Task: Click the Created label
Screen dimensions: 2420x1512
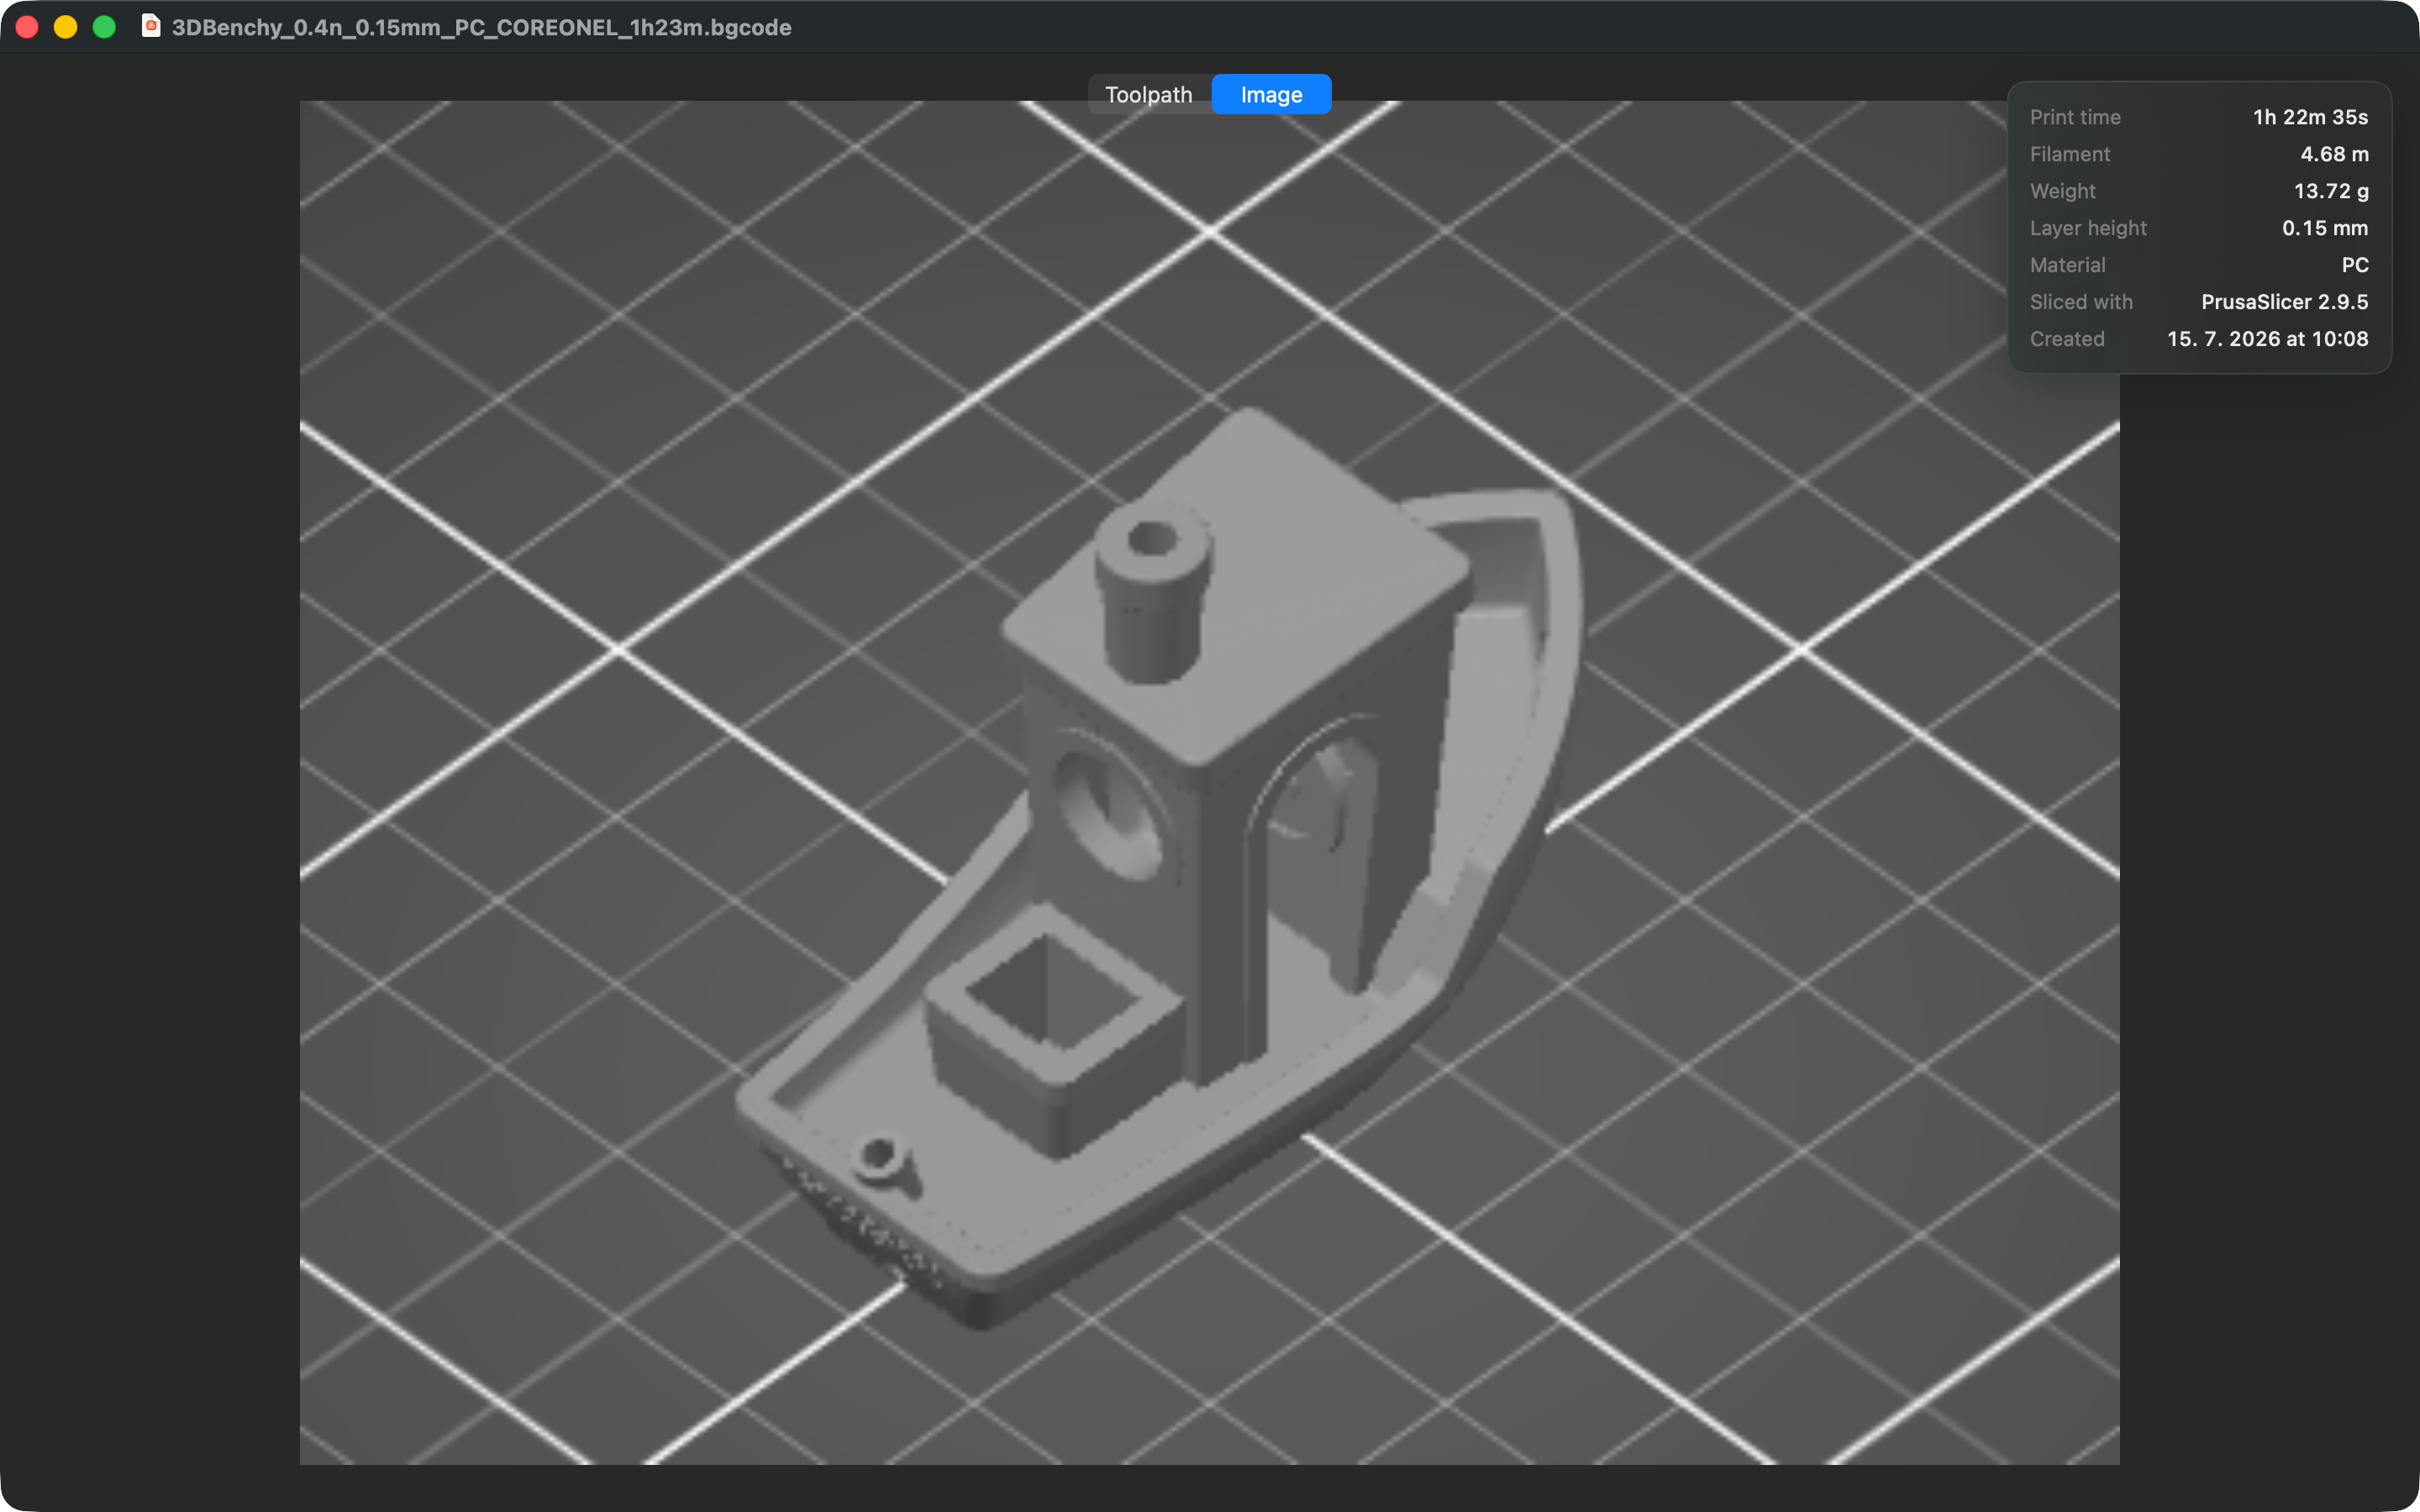Action: (x=2067, y=339)
